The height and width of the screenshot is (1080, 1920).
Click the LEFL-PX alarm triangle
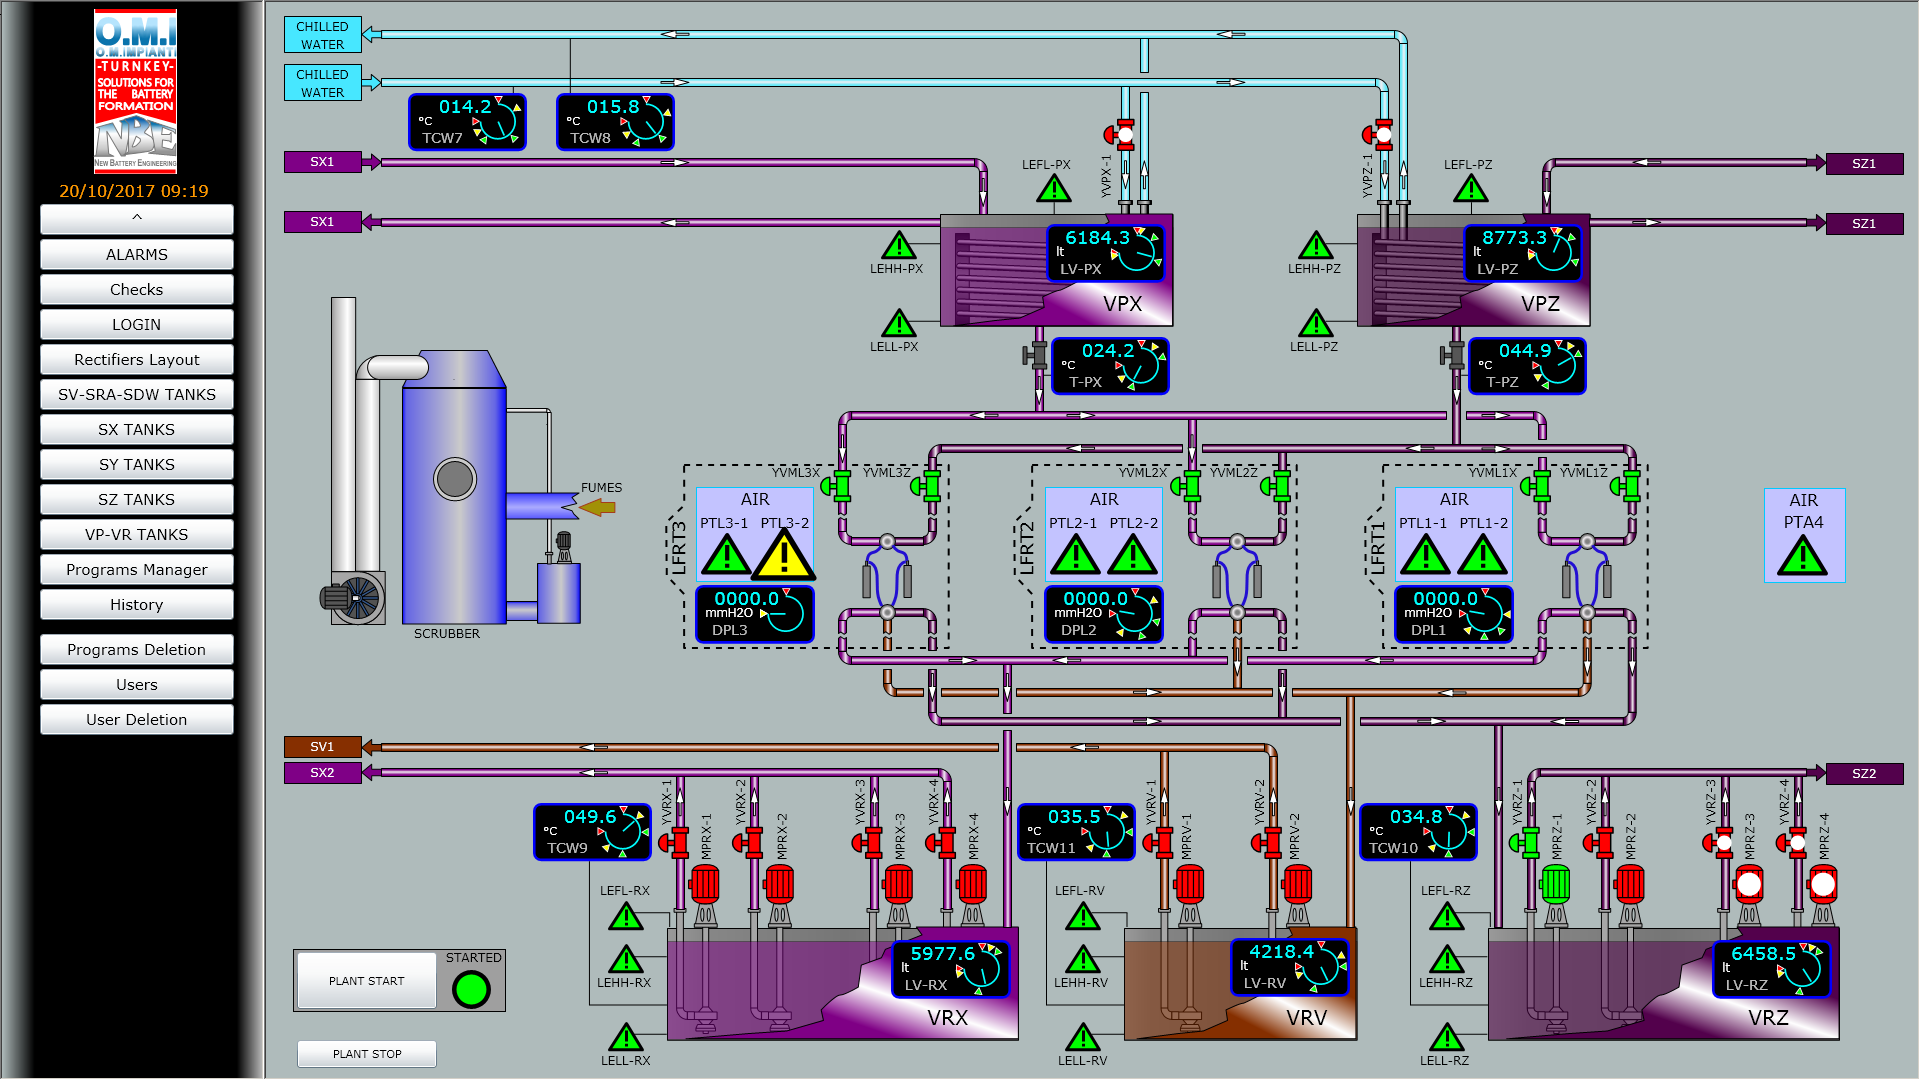pyautogui.click(x=1053, y=189)
